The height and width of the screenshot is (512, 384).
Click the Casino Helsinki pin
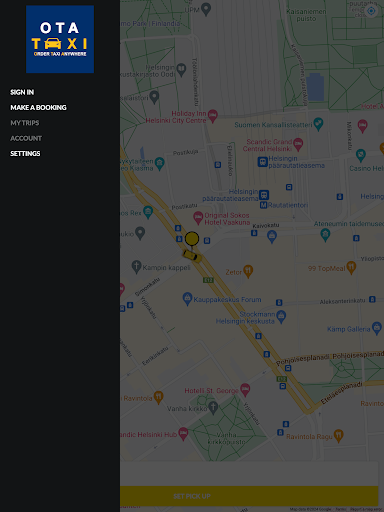pos(361,155)
